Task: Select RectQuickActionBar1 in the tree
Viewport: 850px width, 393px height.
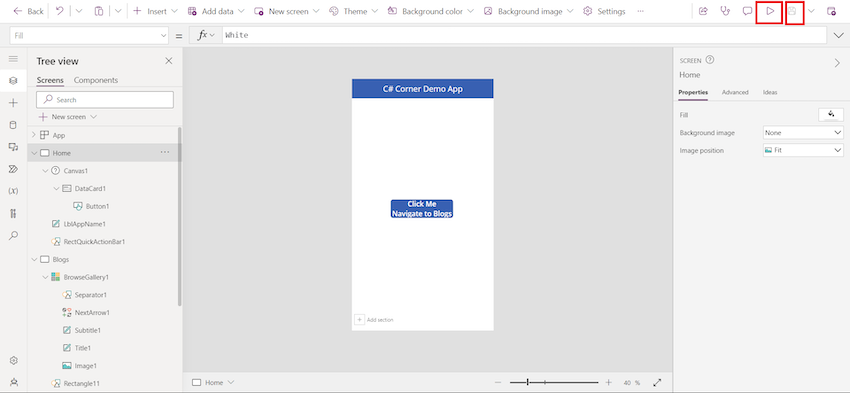Action: pos(94,242)
